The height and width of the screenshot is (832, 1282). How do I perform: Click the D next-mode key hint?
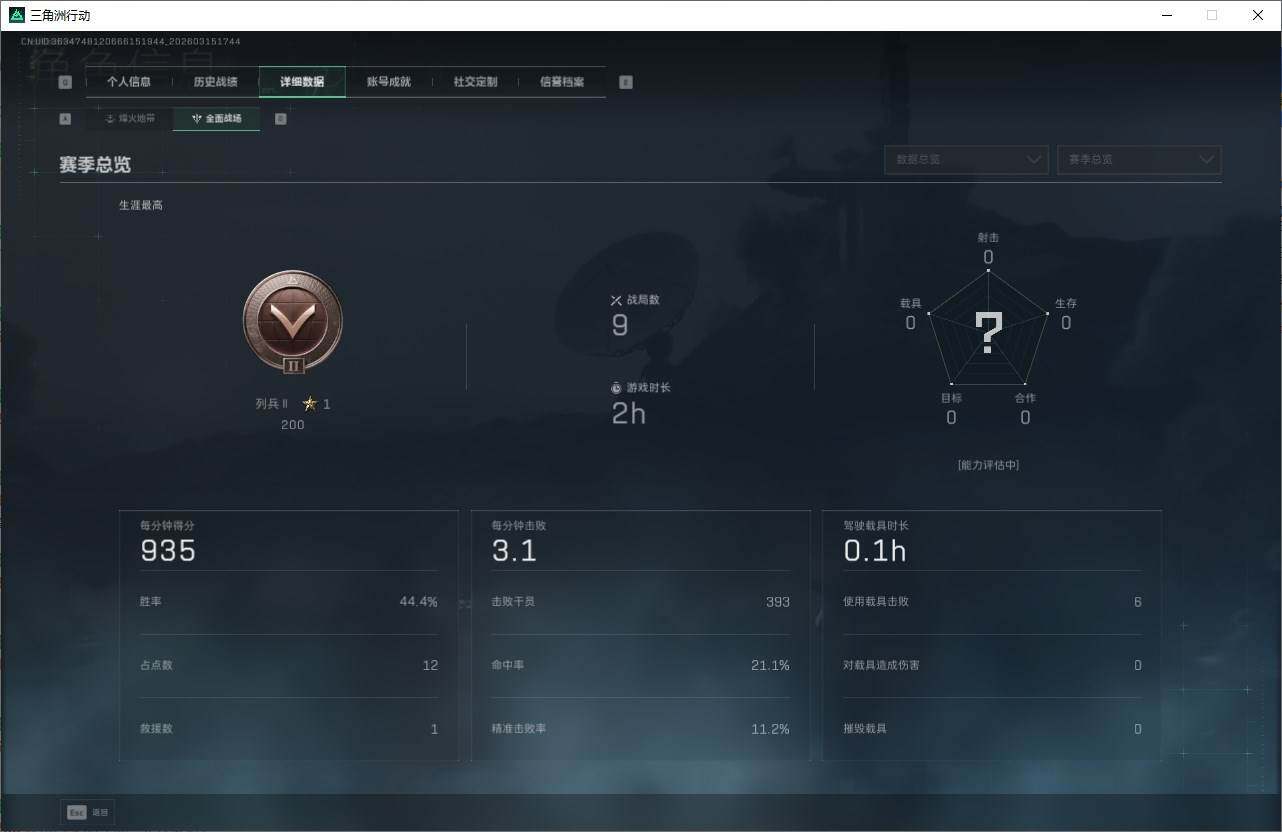[x=280, y=118]
